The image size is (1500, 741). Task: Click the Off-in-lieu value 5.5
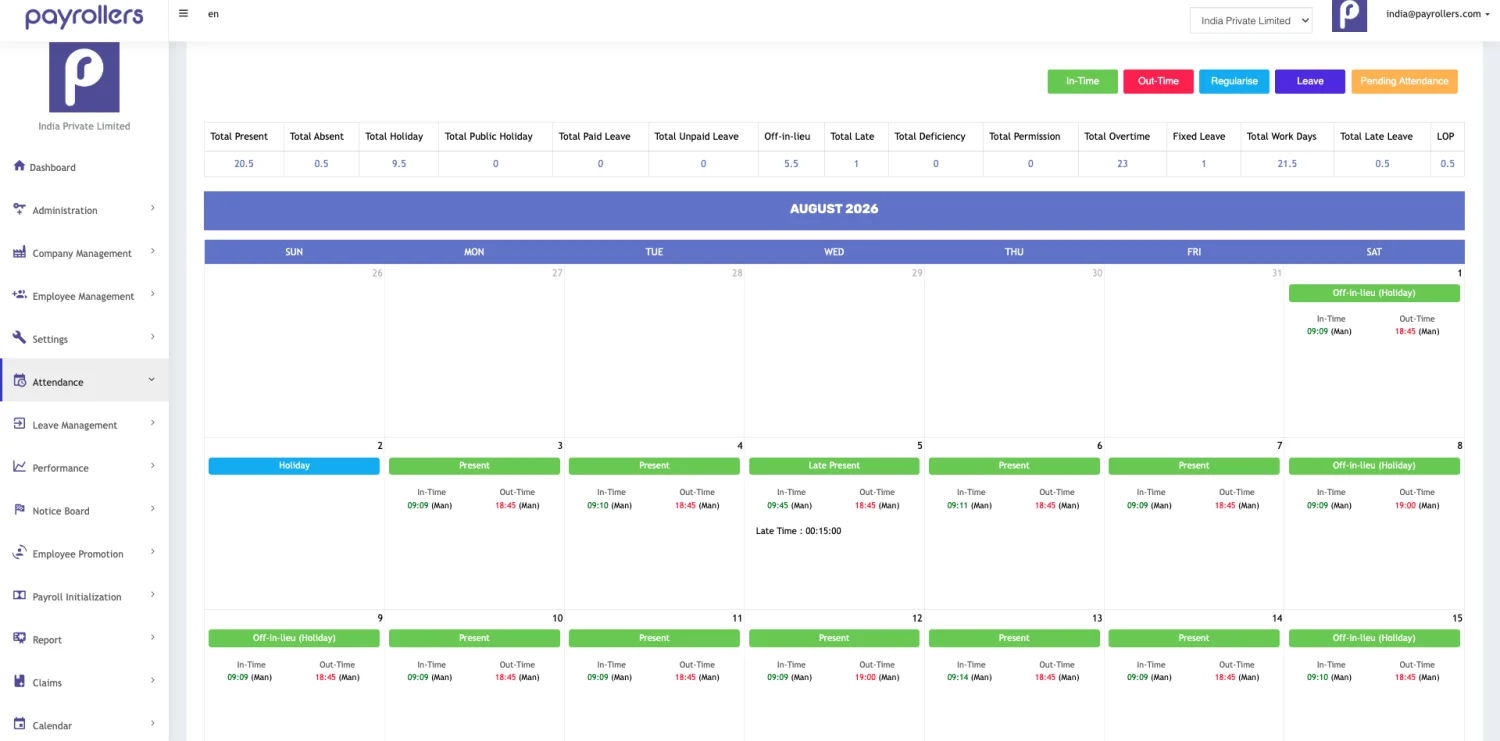(x=791, y=164)
